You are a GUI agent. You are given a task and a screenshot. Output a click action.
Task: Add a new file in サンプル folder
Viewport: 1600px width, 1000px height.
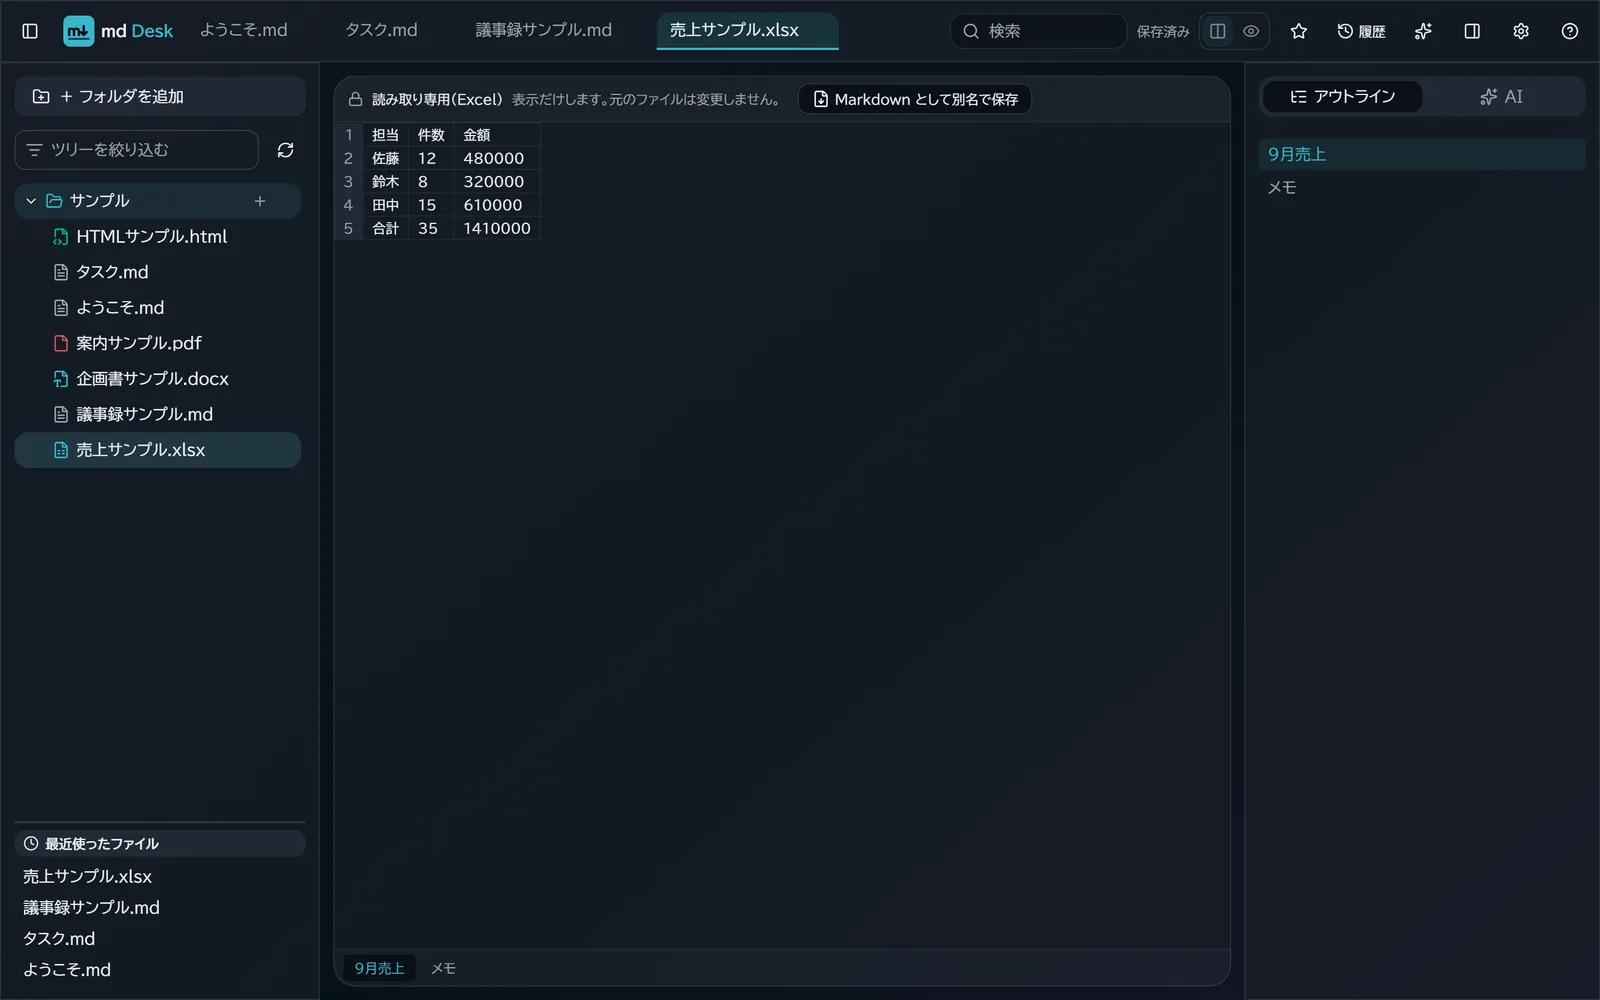(260, 201)
